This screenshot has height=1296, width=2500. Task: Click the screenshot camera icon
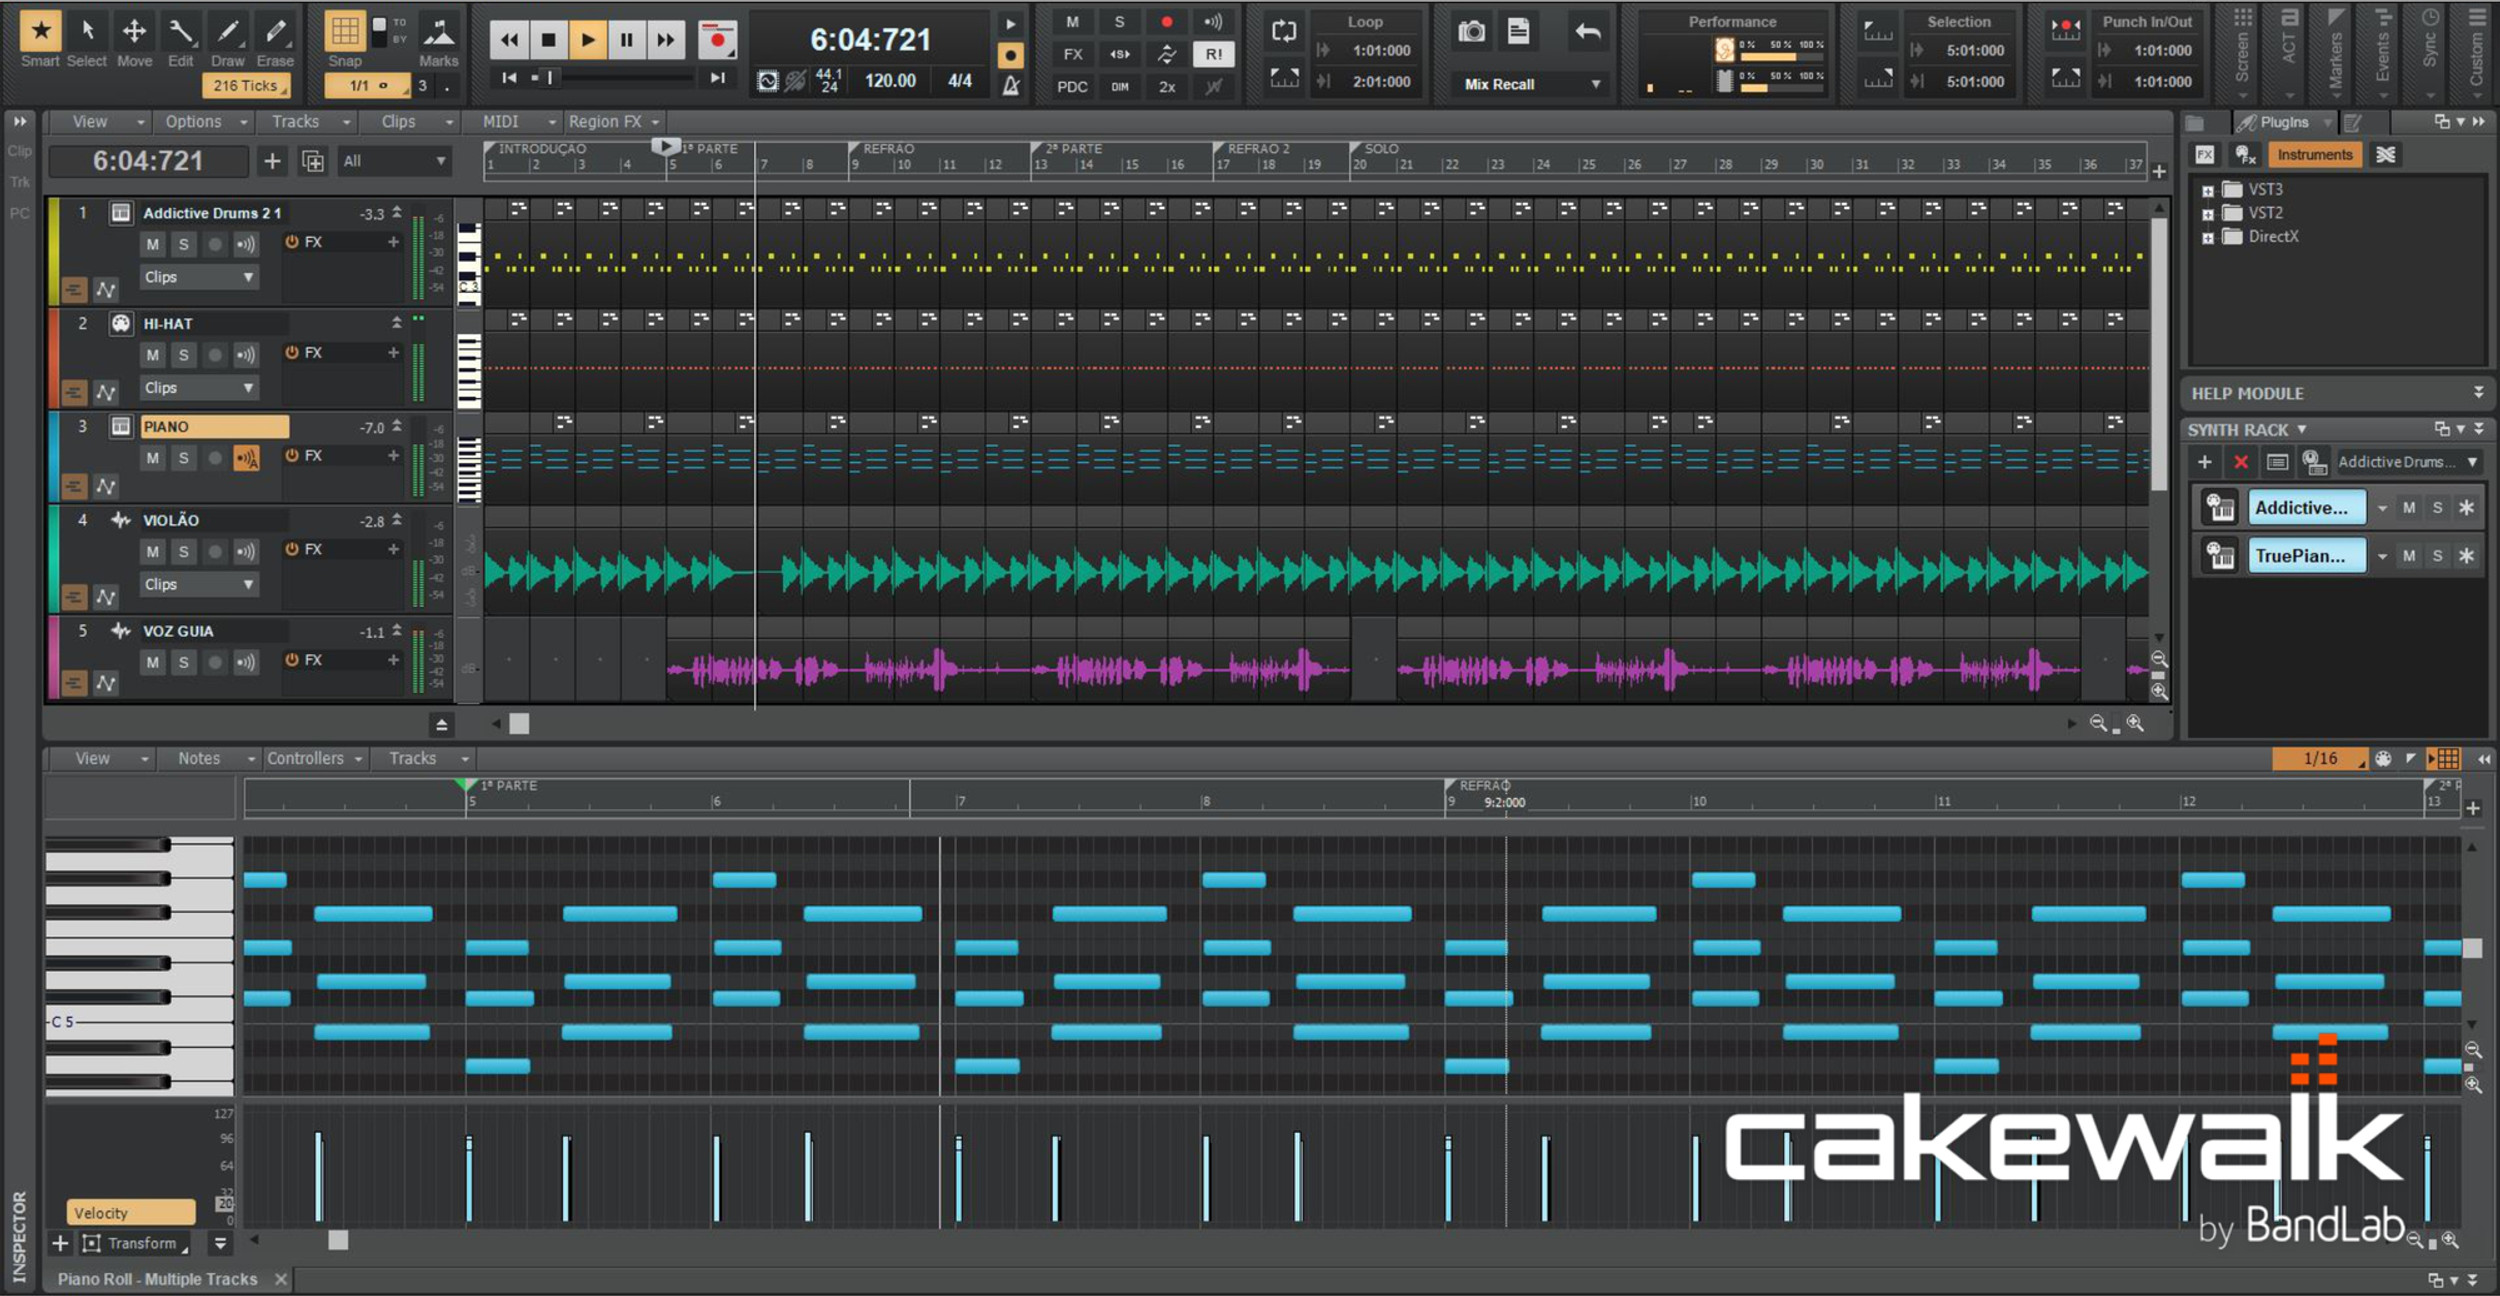(x=1471, y=31)
